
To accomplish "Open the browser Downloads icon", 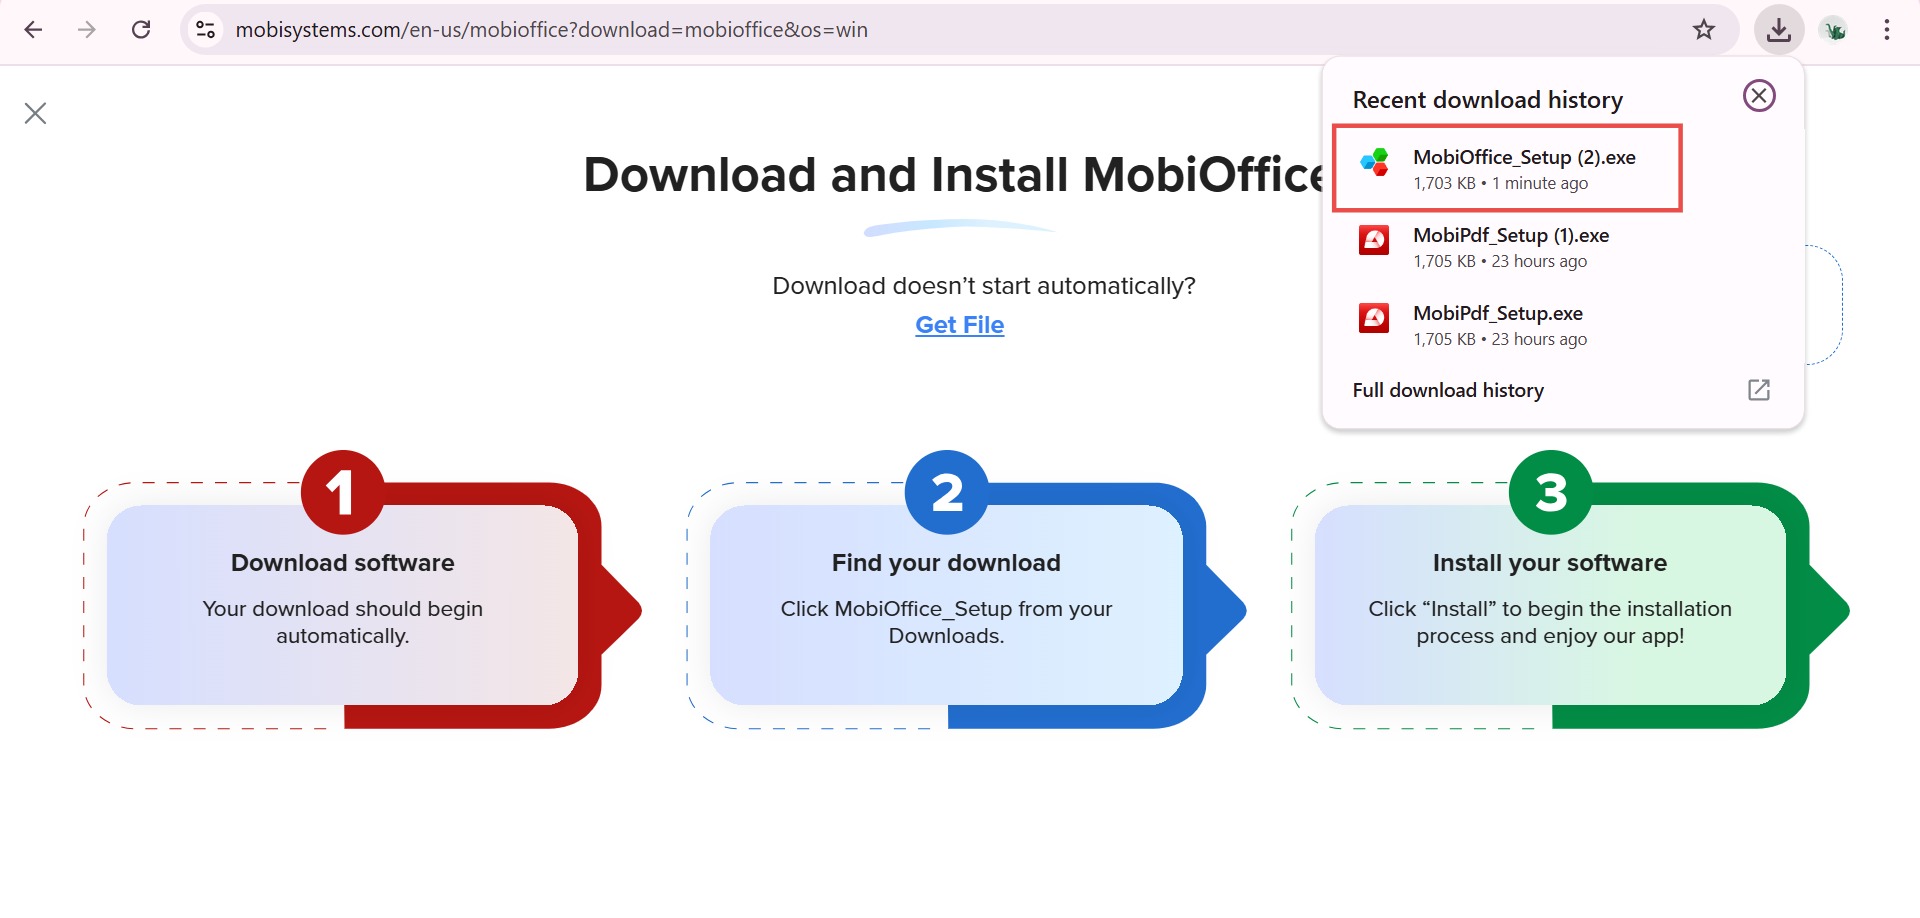I will point(1779,29).
